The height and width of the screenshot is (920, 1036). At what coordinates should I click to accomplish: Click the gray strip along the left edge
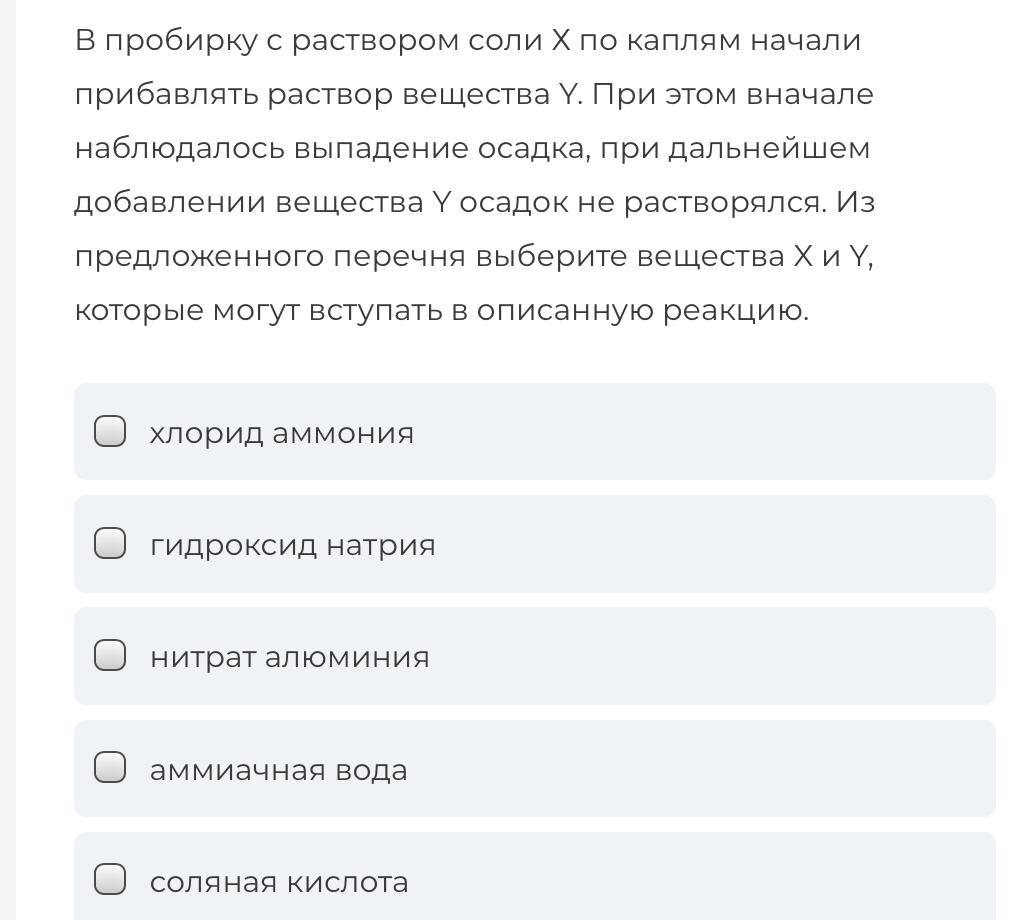coord(7,460)
